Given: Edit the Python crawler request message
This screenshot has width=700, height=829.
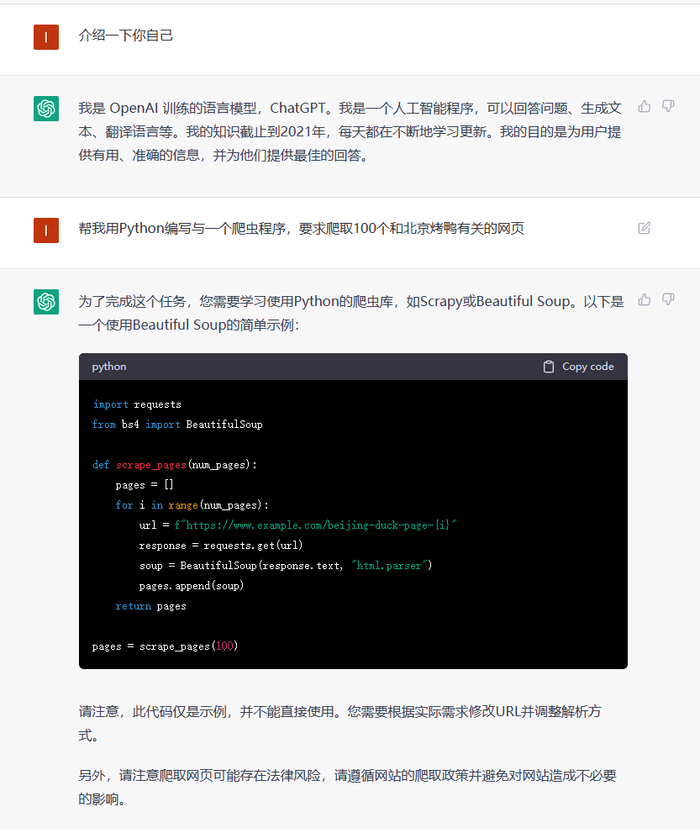Looking at the screenshot, I should coord(644,228).
